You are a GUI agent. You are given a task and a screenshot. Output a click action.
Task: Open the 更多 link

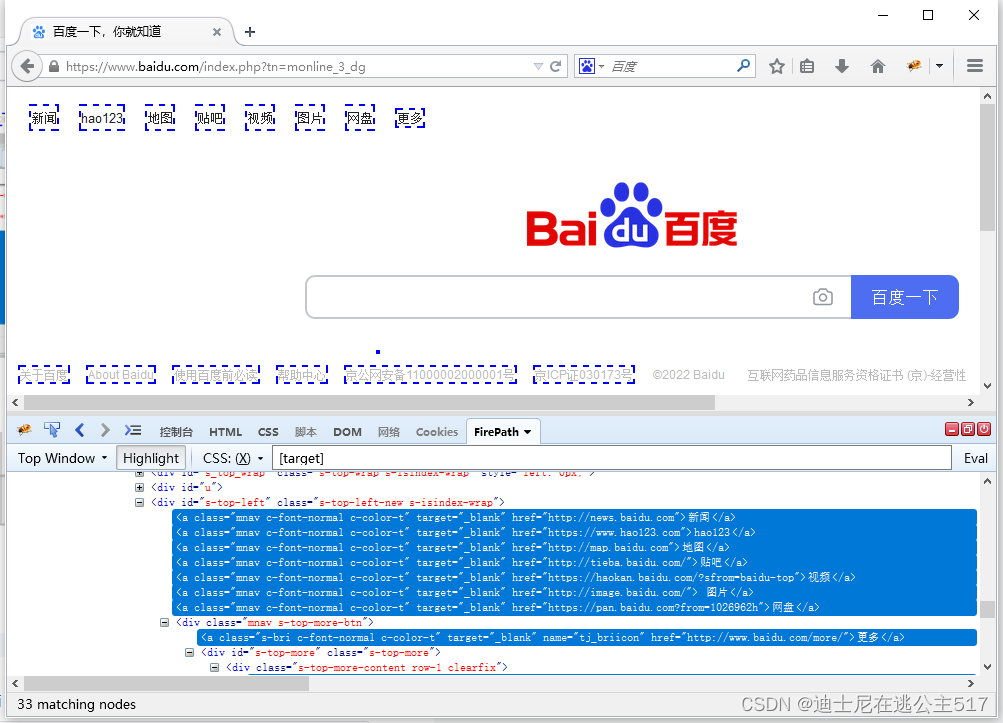(410, 118)
